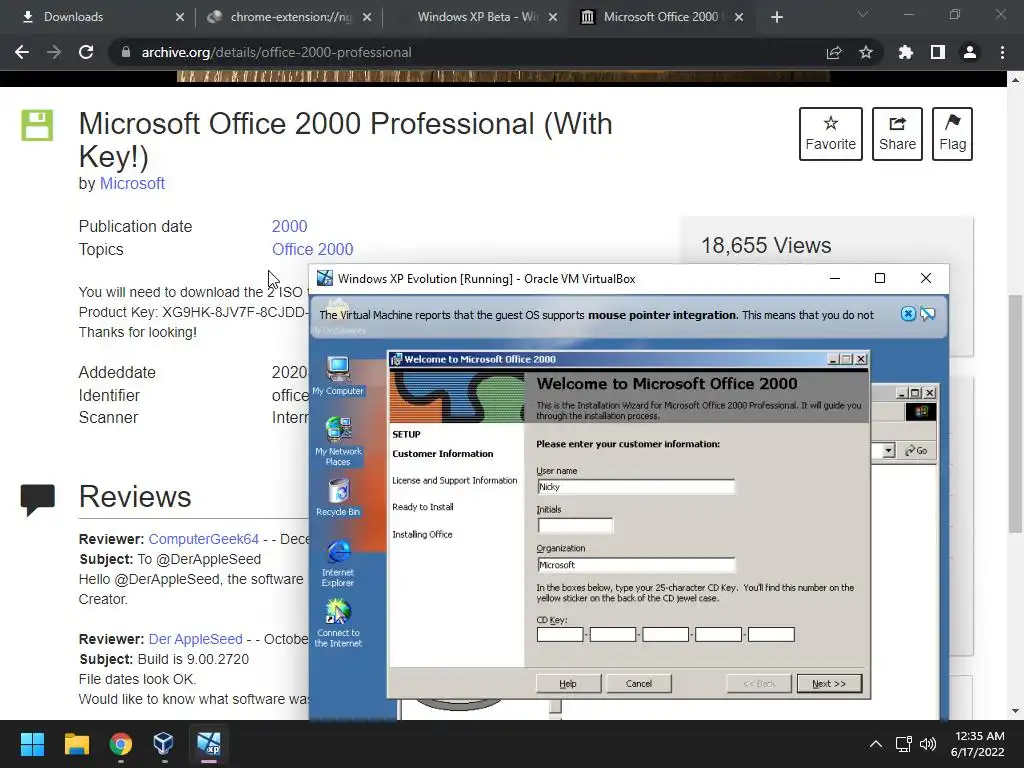Open Der AppleSeed reviewer profile
Image resolution: width=1024 pixels, height=768 pixels.
tap(195, 639)
